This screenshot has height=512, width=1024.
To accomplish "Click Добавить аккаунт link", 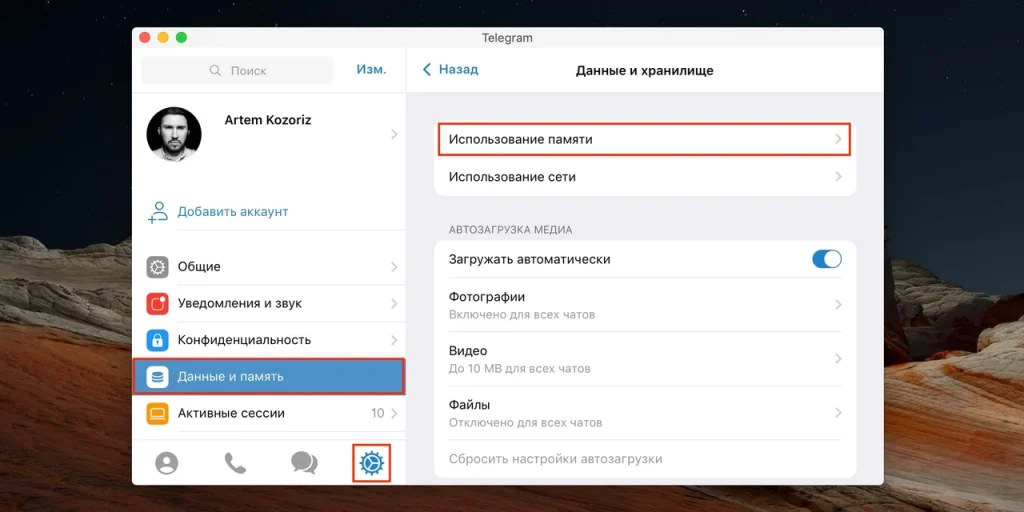I will [x=232, y=212].
